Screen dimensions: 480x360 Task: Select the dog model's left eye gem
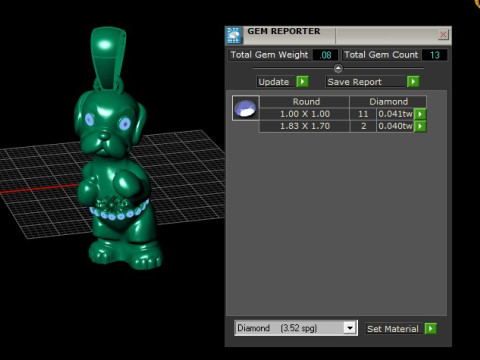(90, 119)
